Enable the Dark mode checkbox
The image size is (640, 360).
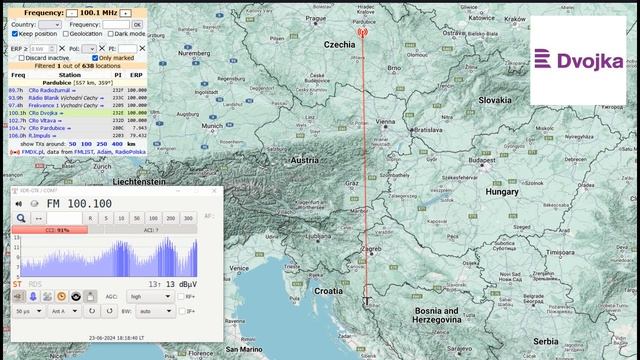[x=110, y=34]
